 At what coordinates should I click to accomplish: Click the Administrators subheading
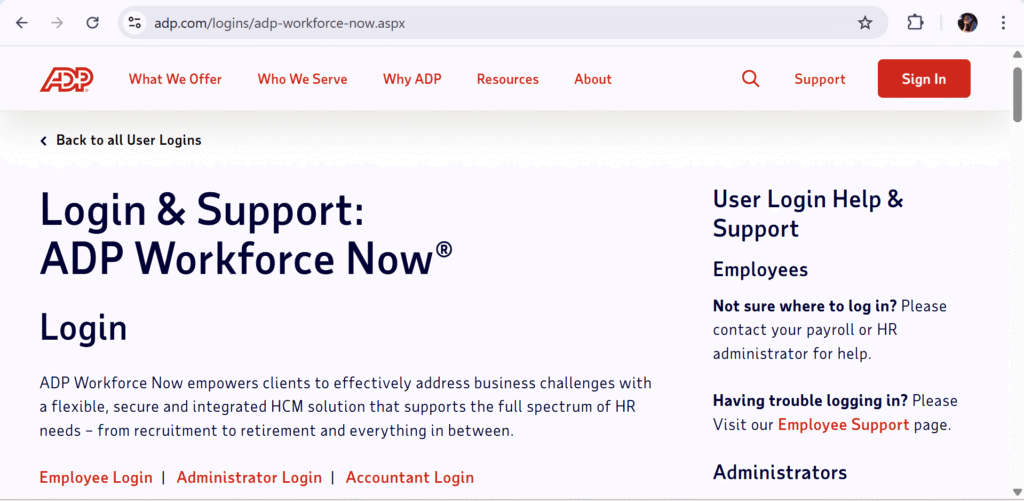point(780,472)
